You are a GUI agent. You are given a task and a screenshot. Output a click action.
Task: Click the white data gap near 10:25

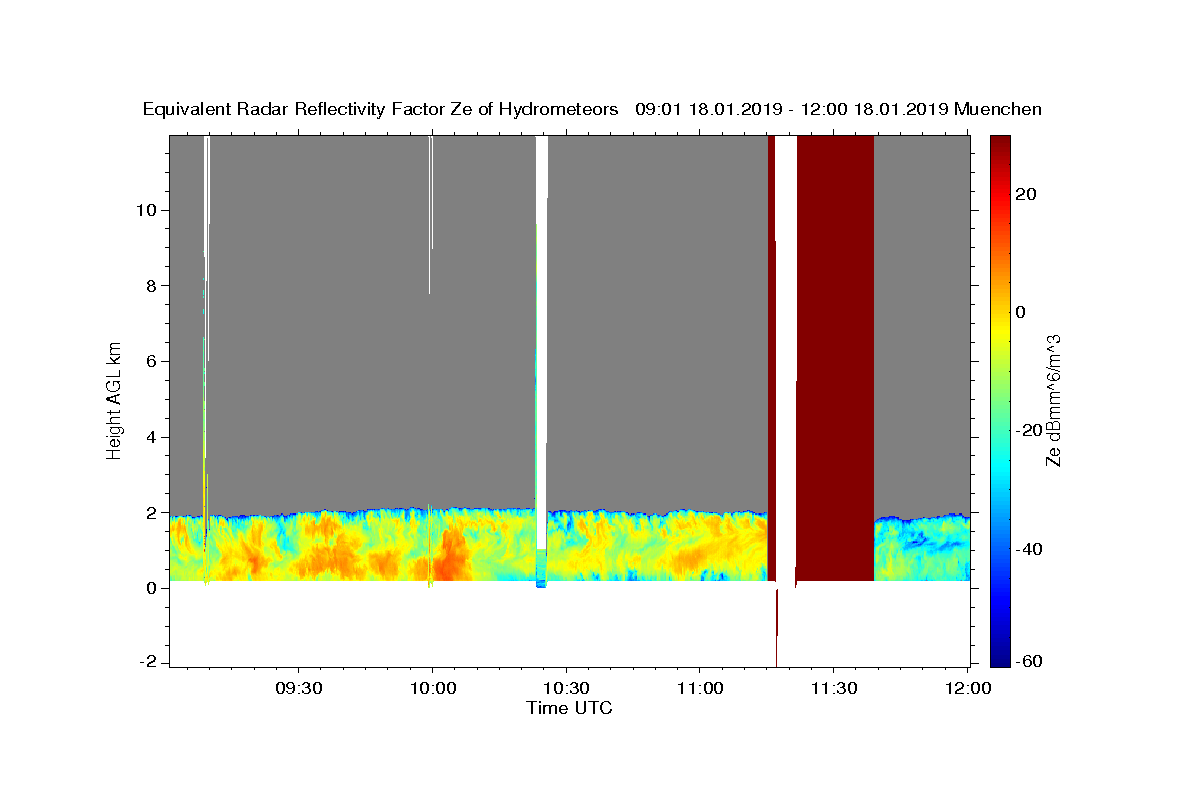542,340
